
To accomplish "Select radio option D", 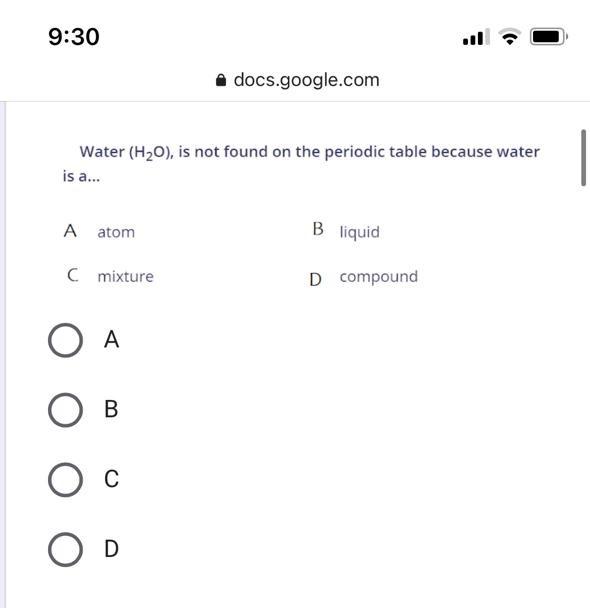I will pos(65,549).
